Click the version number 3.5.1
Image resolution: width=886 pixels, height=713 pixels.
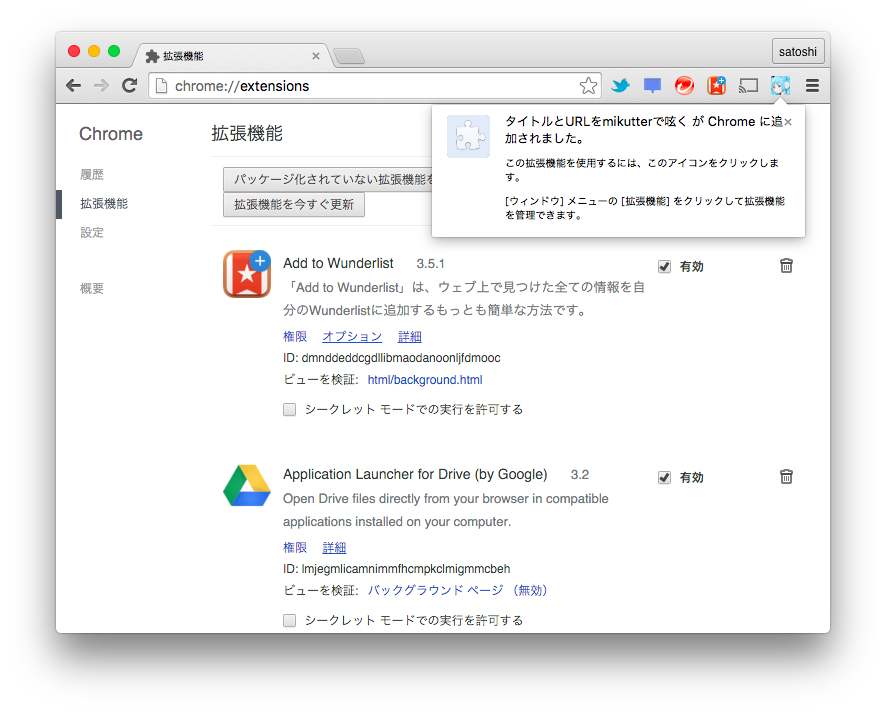tap(431, 264)
